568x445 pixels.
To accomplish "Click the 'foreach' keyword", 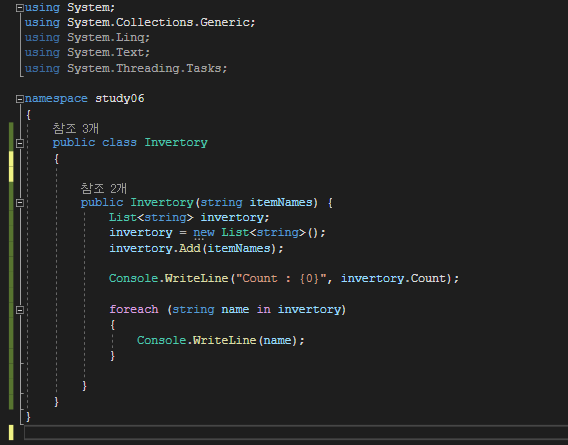I will click(134, 309).
